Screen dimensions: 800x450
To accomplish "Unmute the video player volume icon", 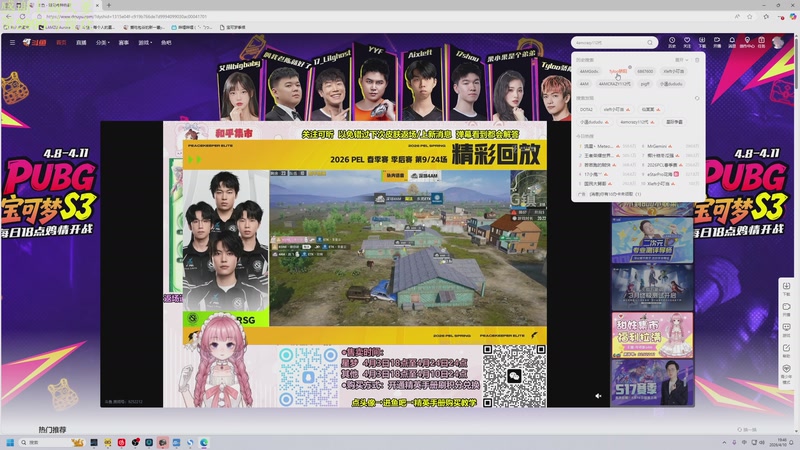I will 598,396.
